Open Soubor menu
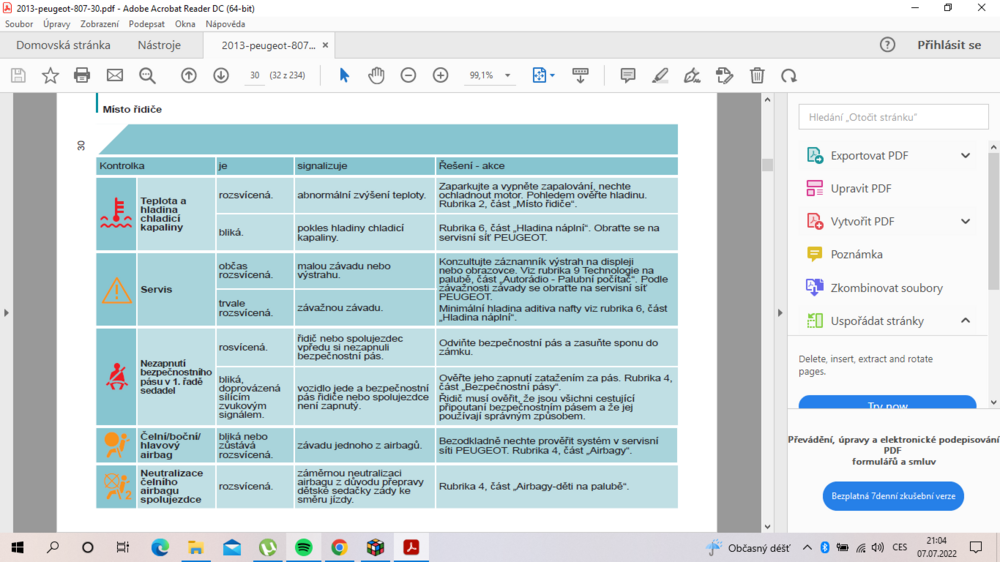 [19, 24]
